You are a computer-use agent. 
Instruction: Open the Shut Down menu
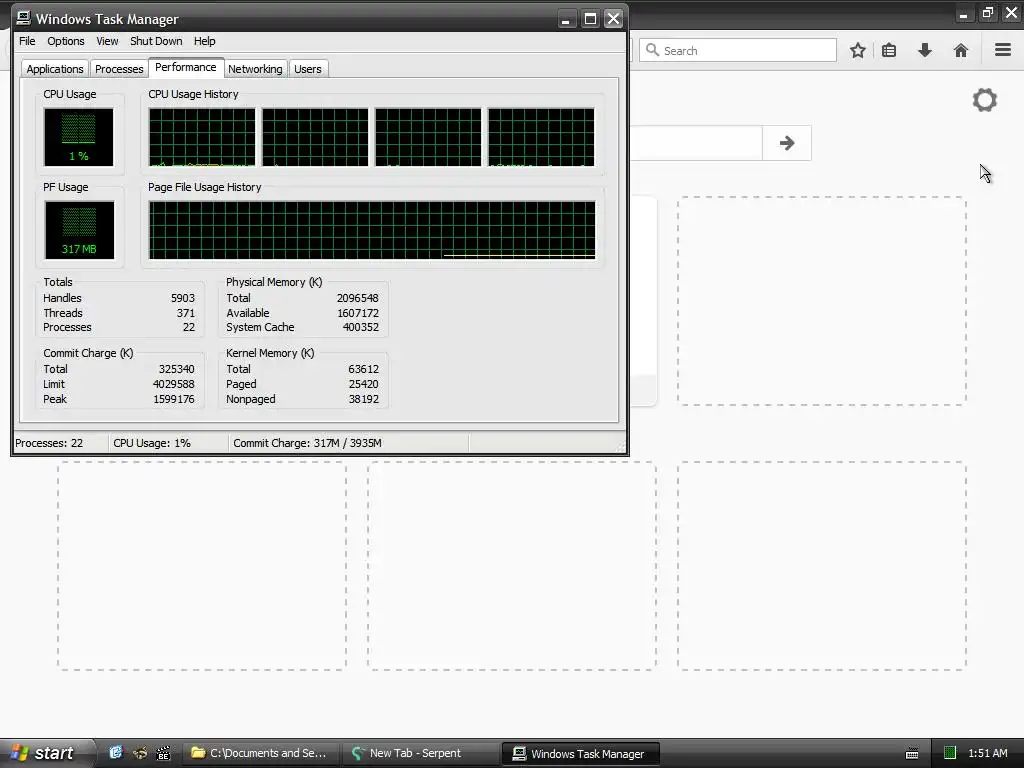point(156,41)
